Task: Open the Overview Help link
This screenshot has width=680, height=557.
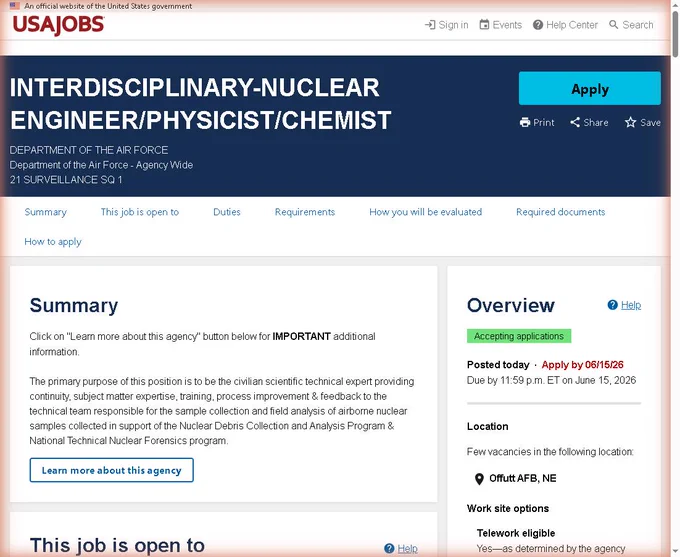Action: 631,305
